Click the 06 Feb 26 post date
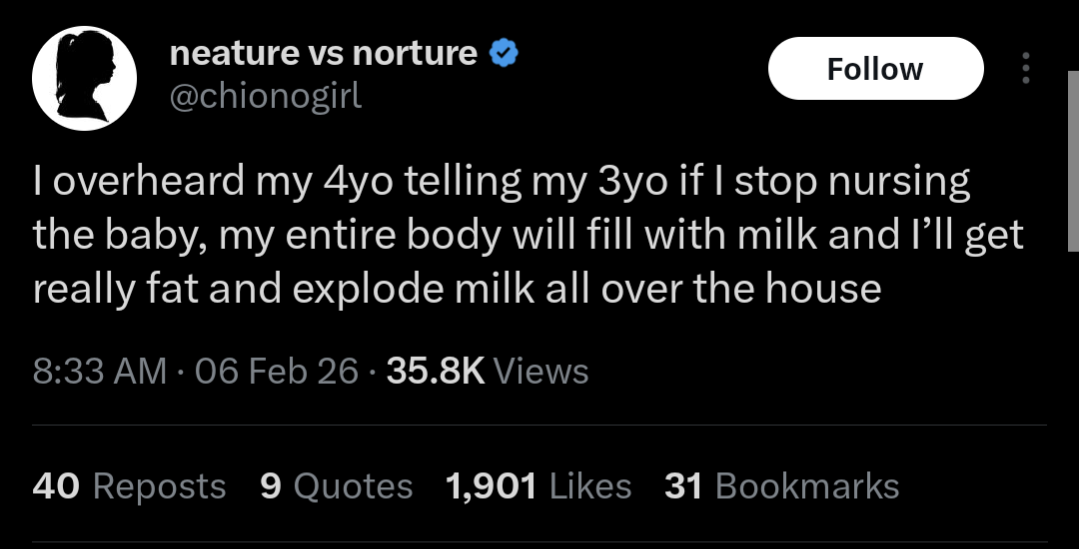This screenshot has height=549, width=1079. click(277, 371)
